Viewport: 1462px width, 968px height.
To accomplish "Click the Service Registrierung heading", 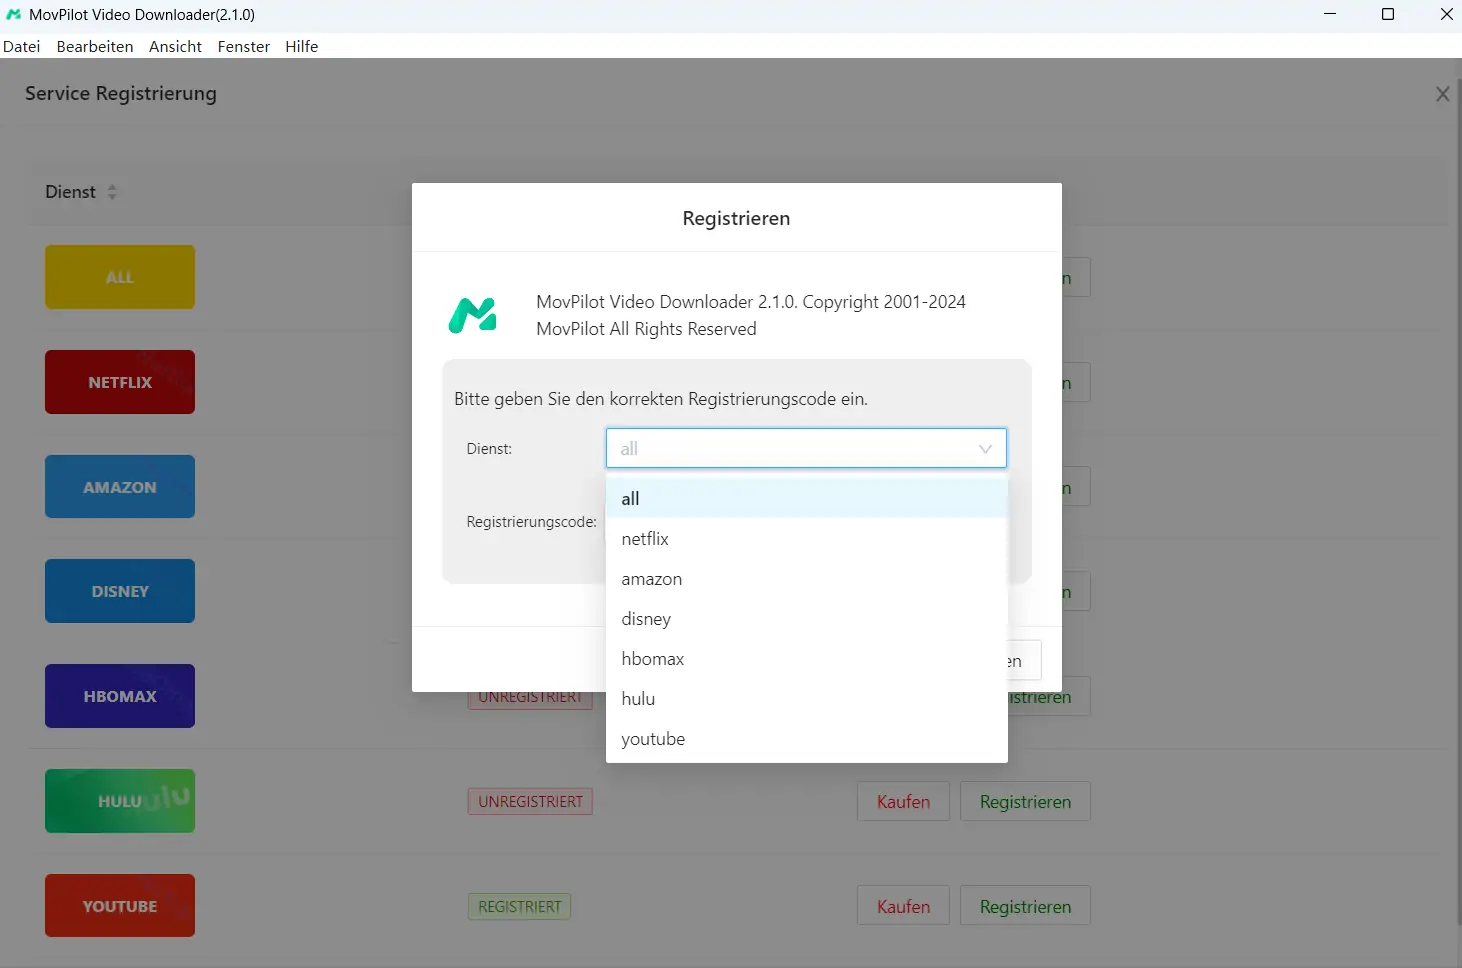I will pyautogui.click(x=121, y=93).
